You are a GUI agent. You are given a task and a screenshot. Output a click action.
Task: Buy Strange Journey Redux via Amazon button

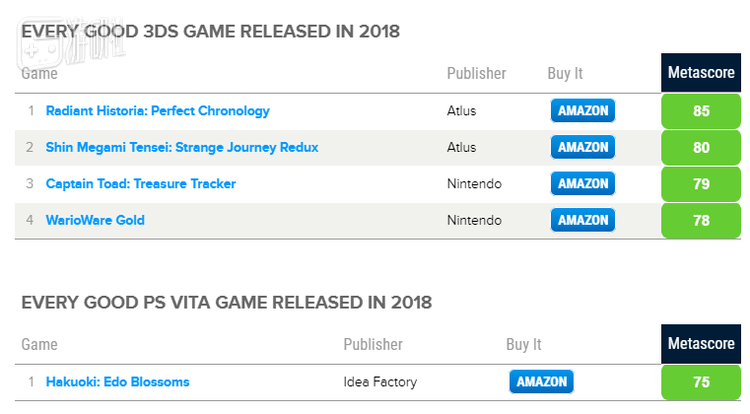(583, 147)
